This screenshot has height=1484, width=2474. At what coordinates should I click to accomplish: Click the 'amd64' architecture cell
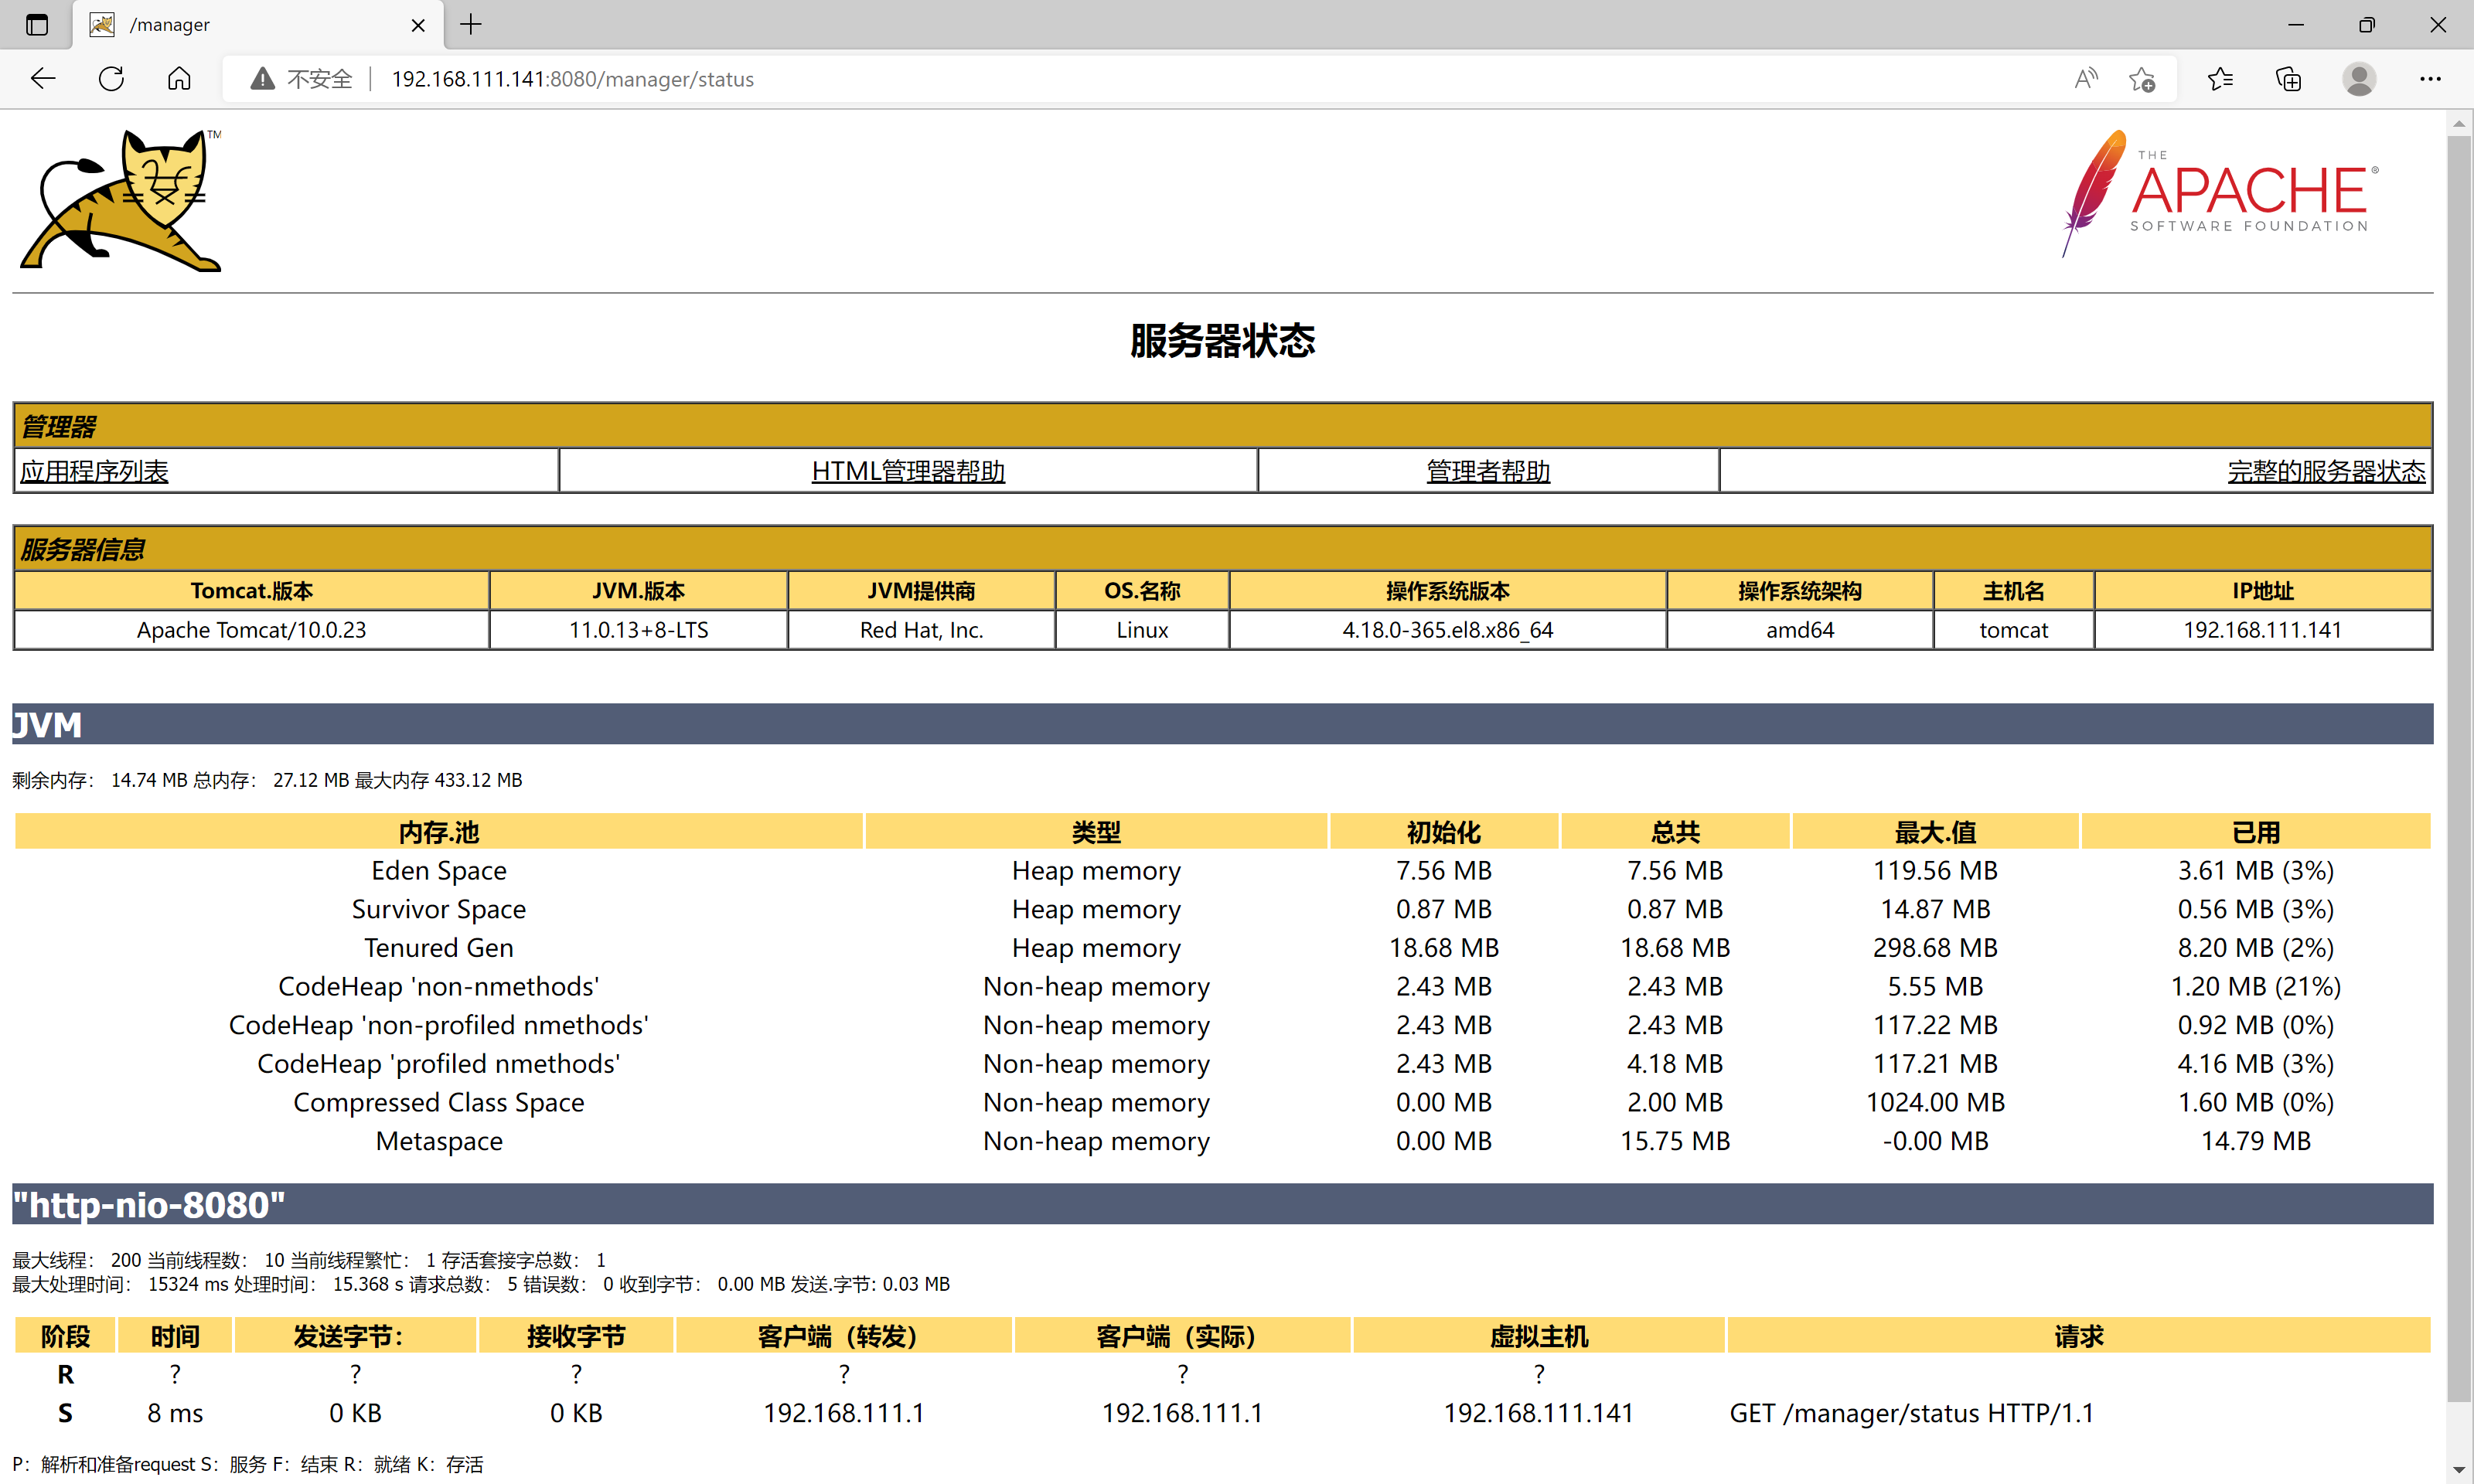[x=1800, y=630]
